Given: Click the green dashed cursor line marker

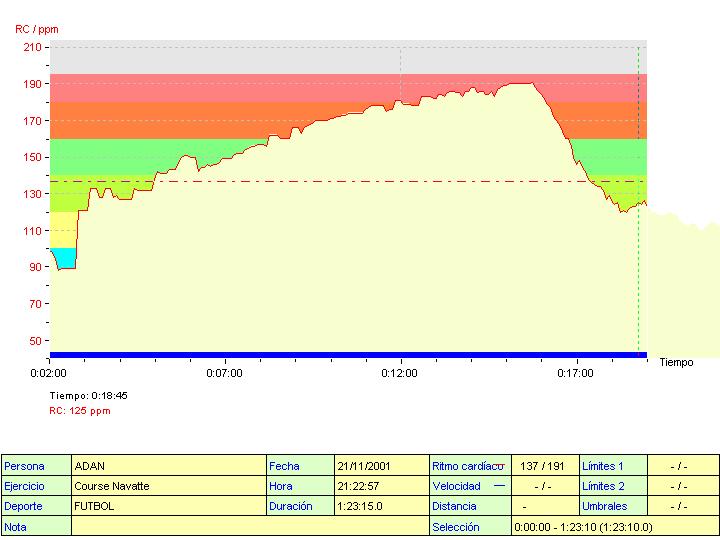Looking at the screenshot, I should (638, 202).
